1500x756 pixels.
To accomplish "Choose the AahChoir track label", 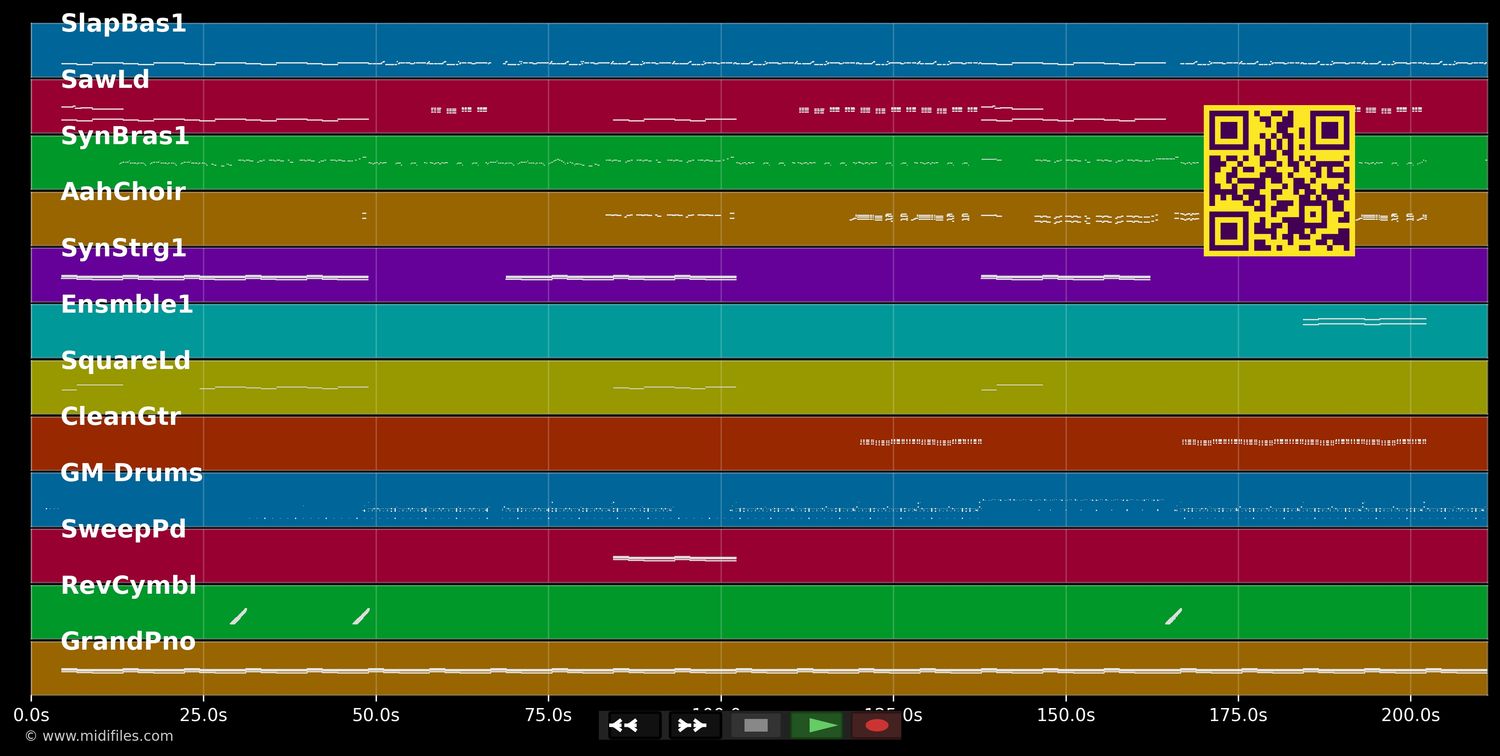I will point(123,192).
